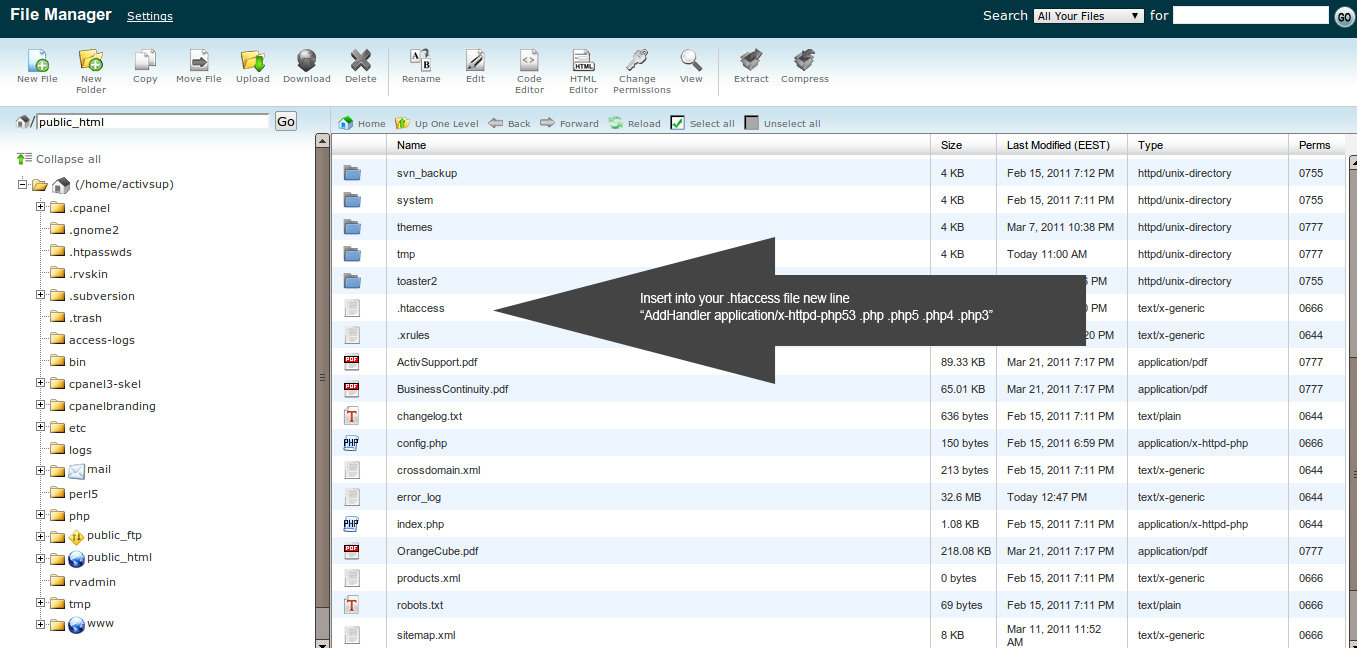The width and height of the screenshot is (1357, 648).
Task: Click the Unselect all checkbox
Action: 752,123
